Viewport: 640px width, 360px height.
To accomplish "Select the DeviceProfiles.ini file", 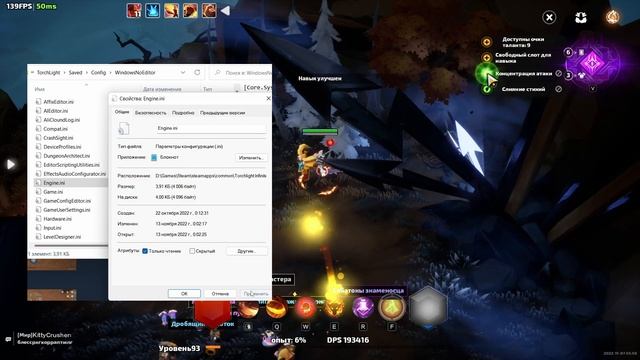I will point(62,147).
